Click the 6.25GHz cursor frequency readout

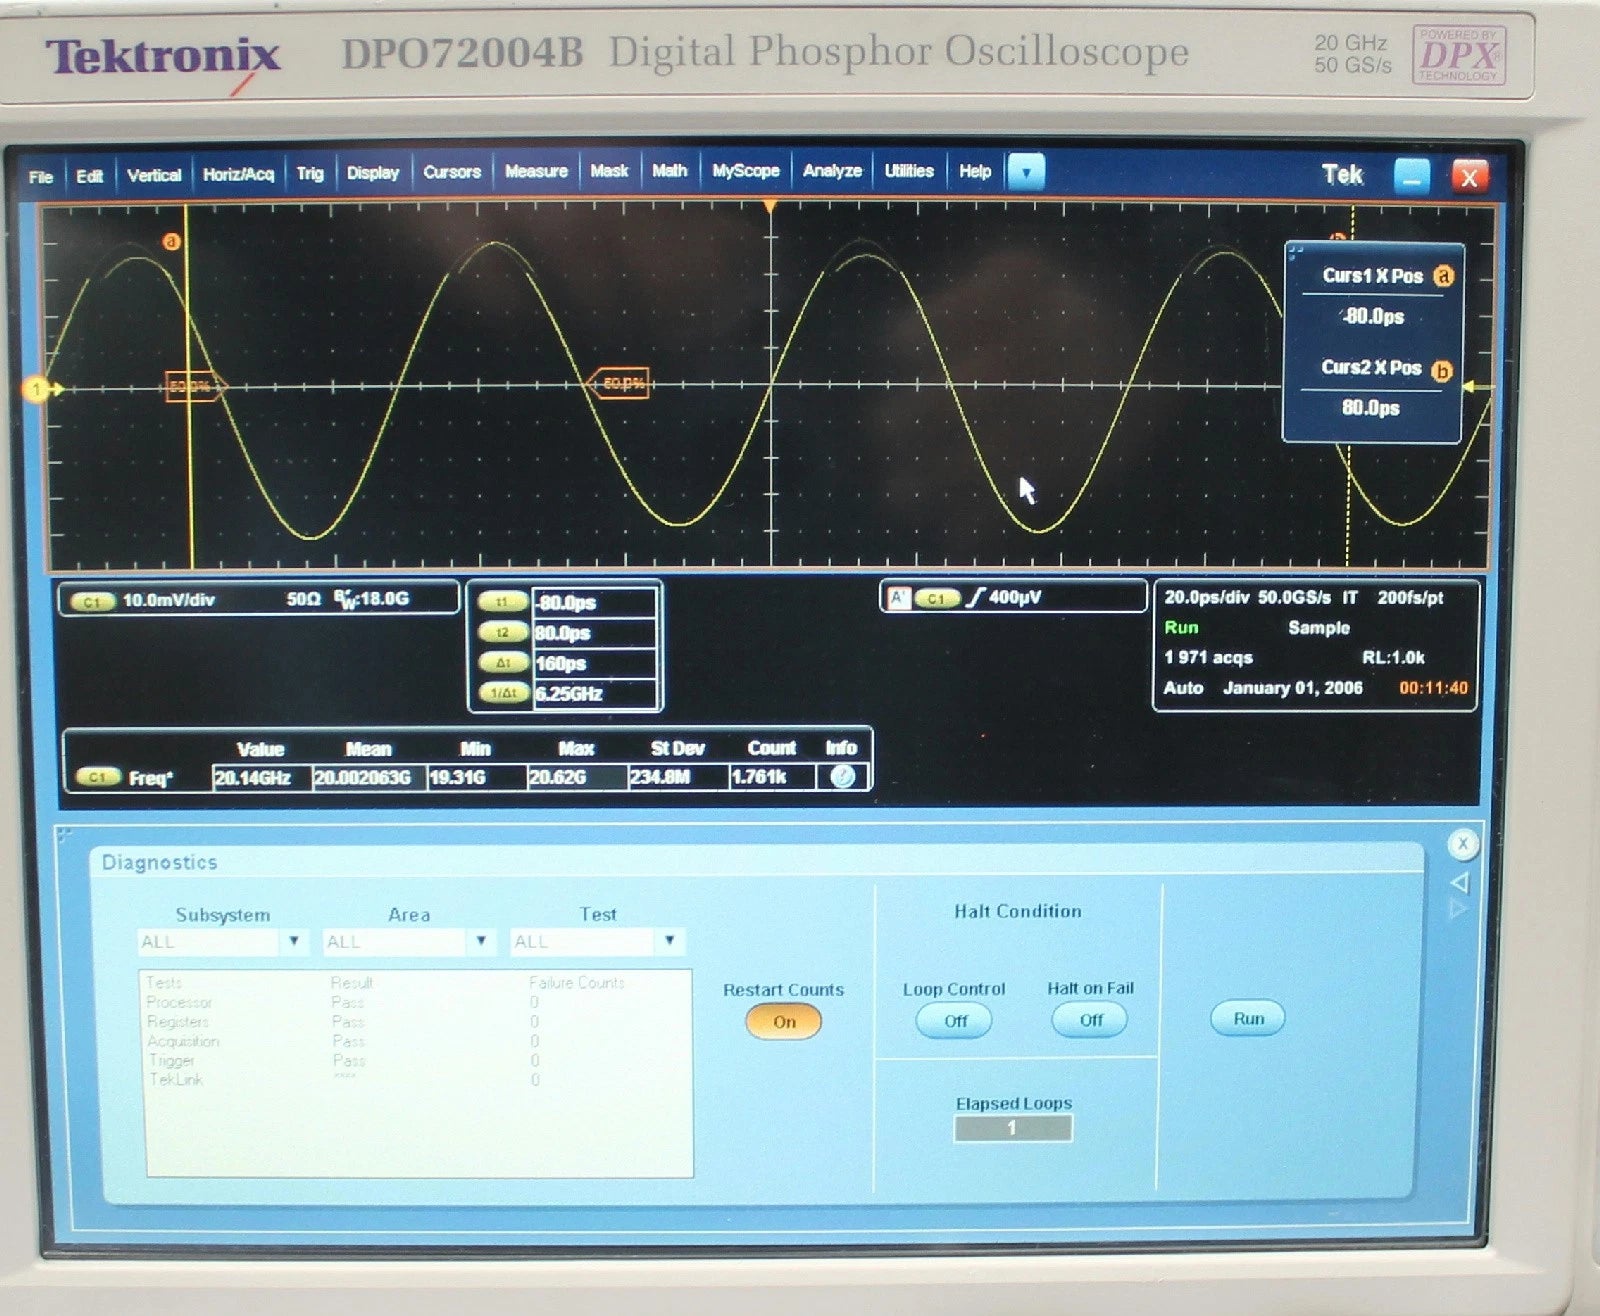tap(594, 693)
